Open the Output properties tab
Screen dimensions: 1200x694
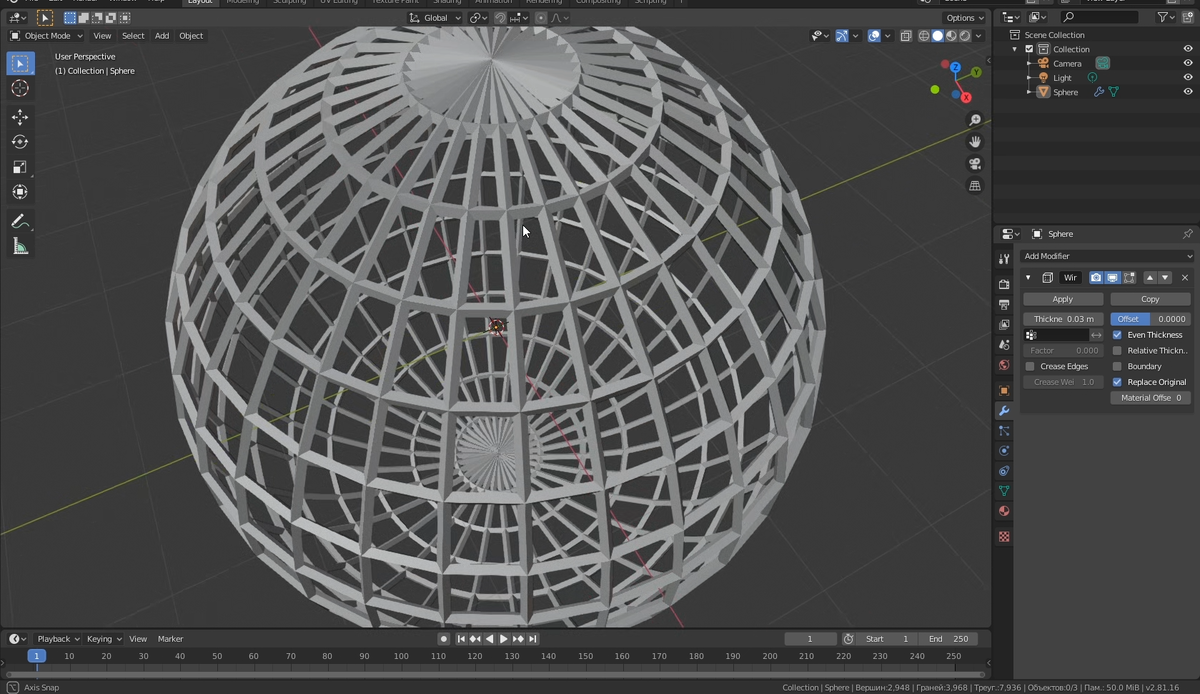[x=1004, y=304]
